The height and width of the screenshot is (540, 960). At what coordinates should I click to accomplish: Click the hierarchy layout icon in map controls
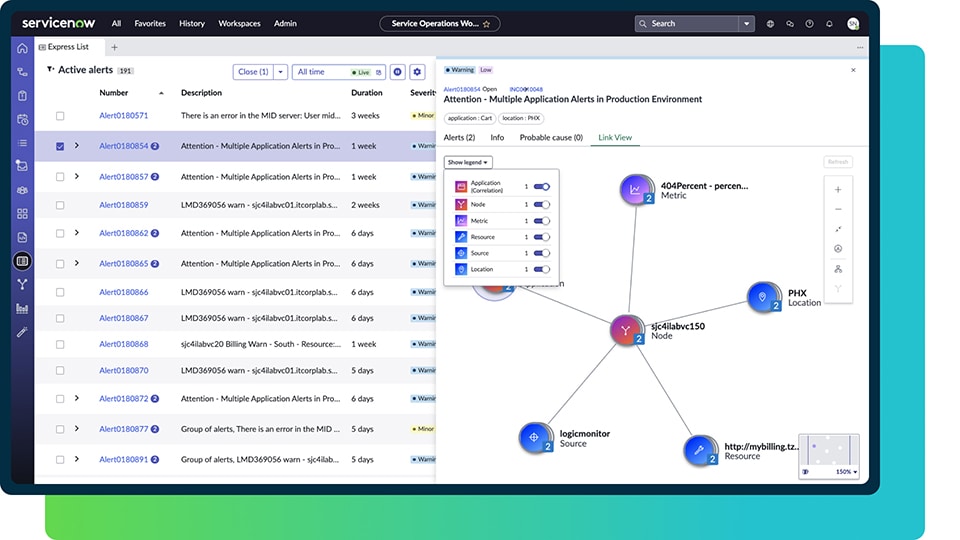pos(838,269)
